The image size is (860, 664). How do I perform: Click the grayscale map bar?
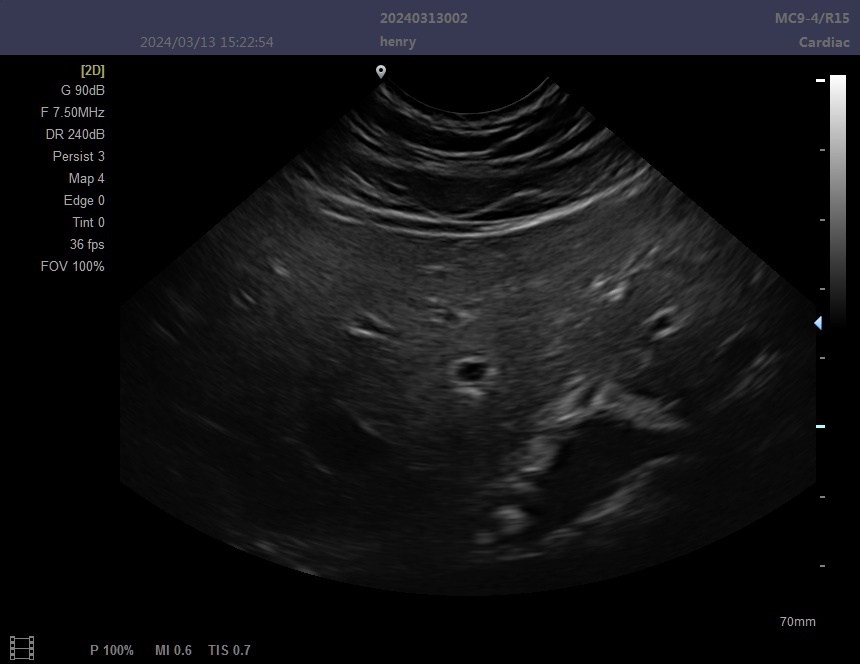(x=837, y=200)
